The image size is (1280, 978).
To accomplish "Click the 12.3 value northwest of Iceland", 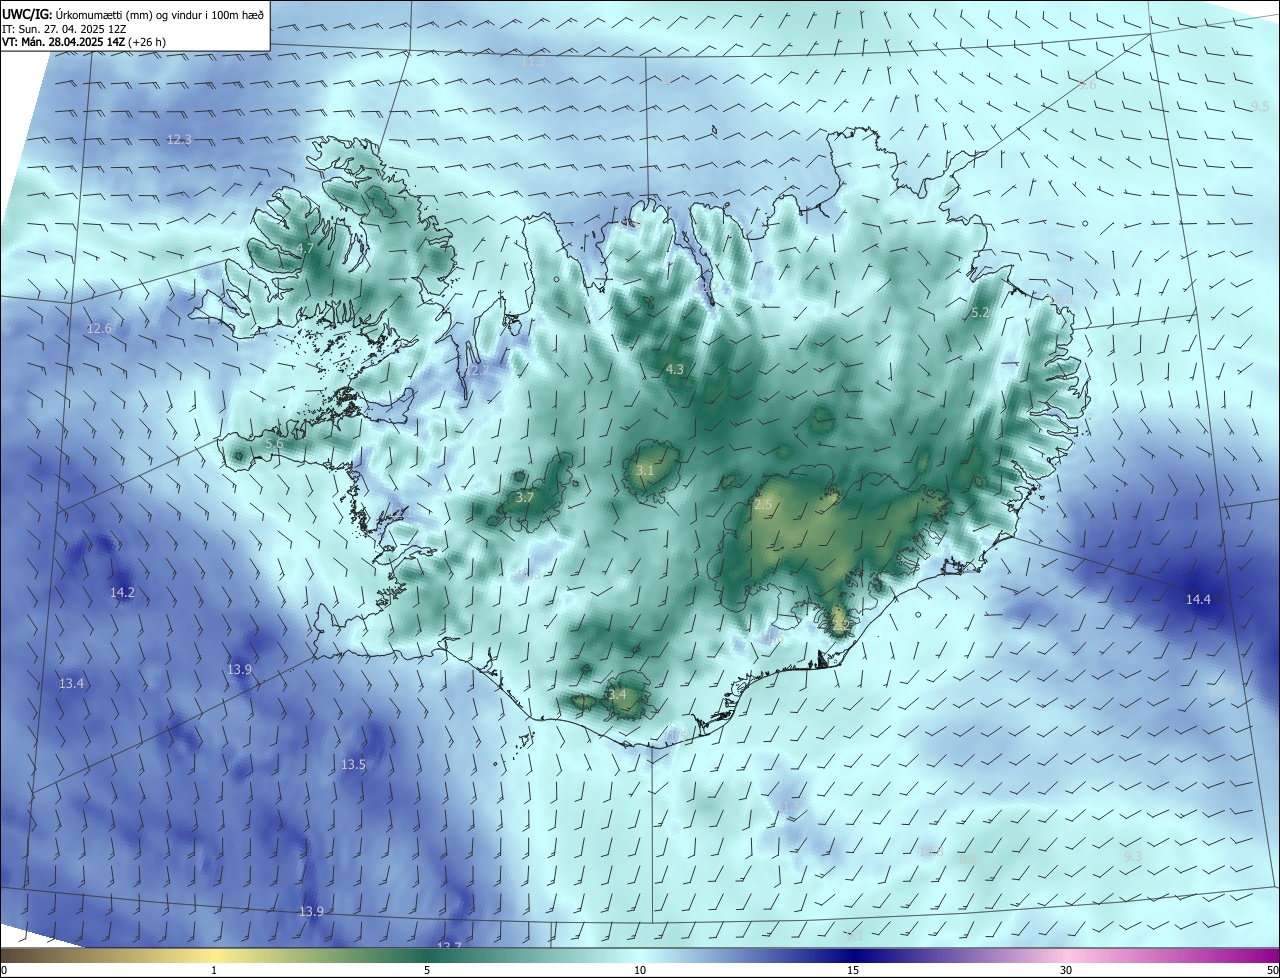I will [x=179, y=140].
